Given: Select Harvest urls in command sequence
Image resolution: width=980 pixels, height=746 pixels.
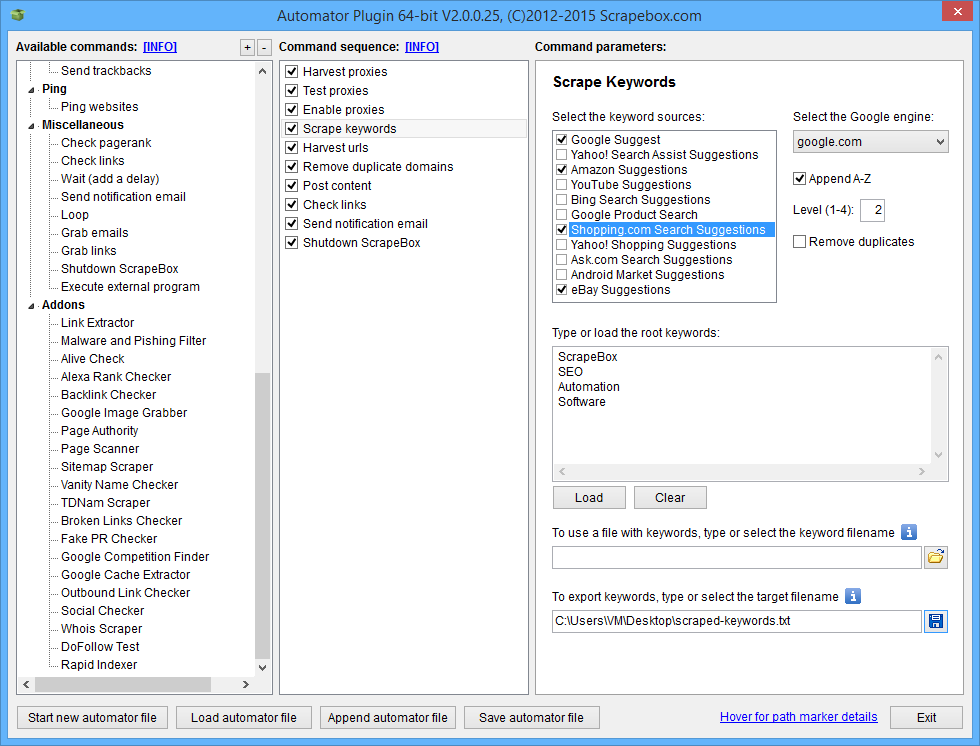Looking at the screenshot, I should (x=335, y=148).
